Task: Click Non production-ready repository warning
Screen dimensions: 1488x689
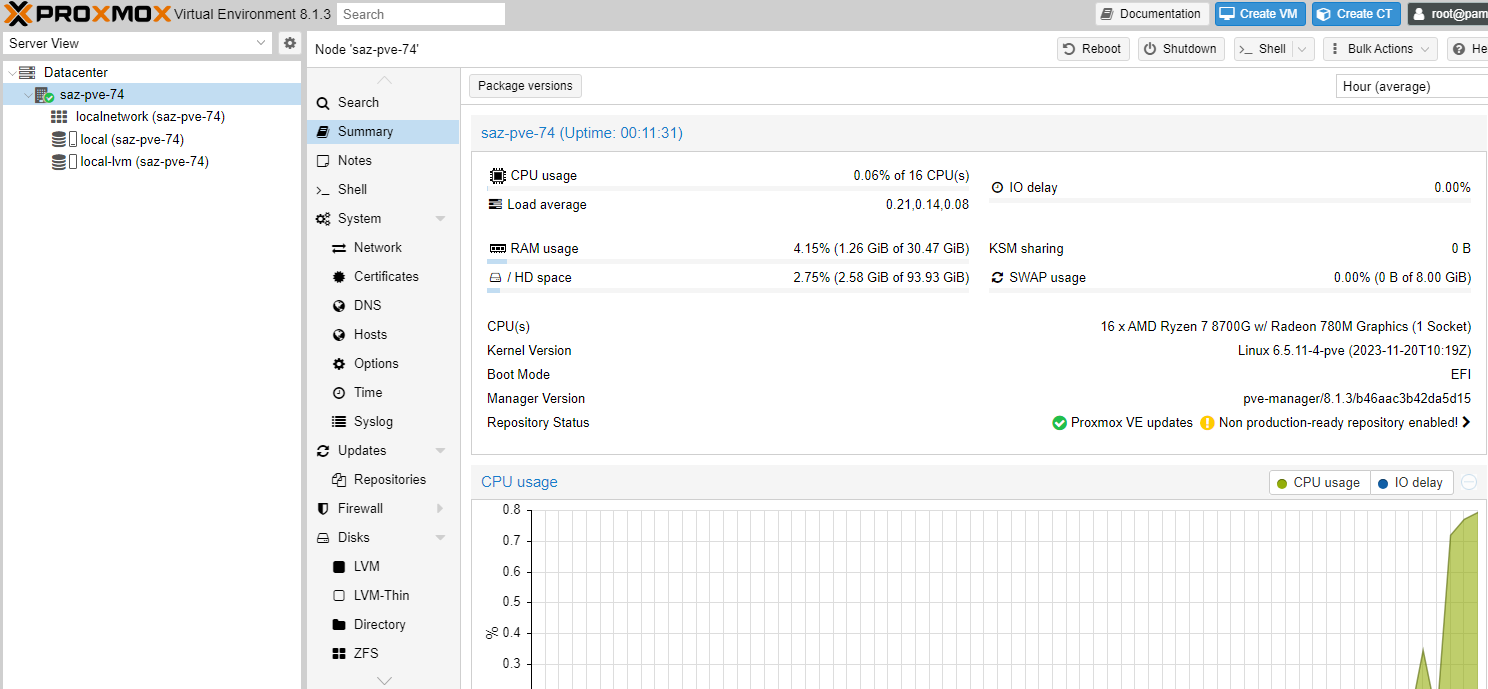Action: point(1329,423)
